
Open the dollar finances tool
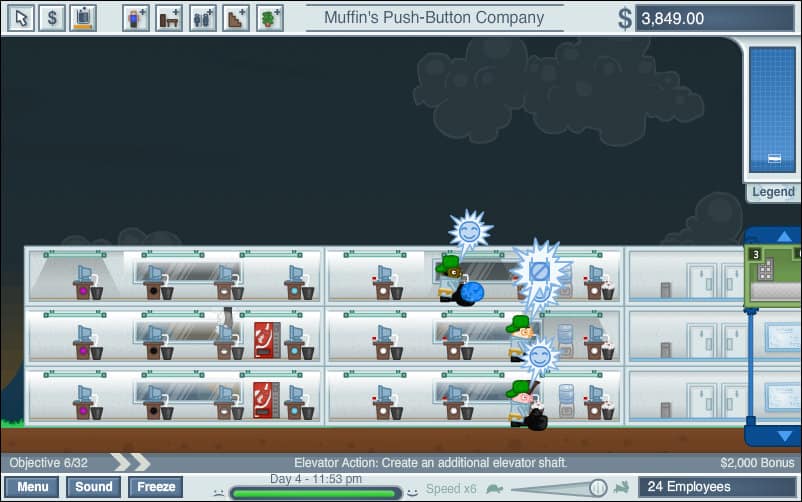52,18
